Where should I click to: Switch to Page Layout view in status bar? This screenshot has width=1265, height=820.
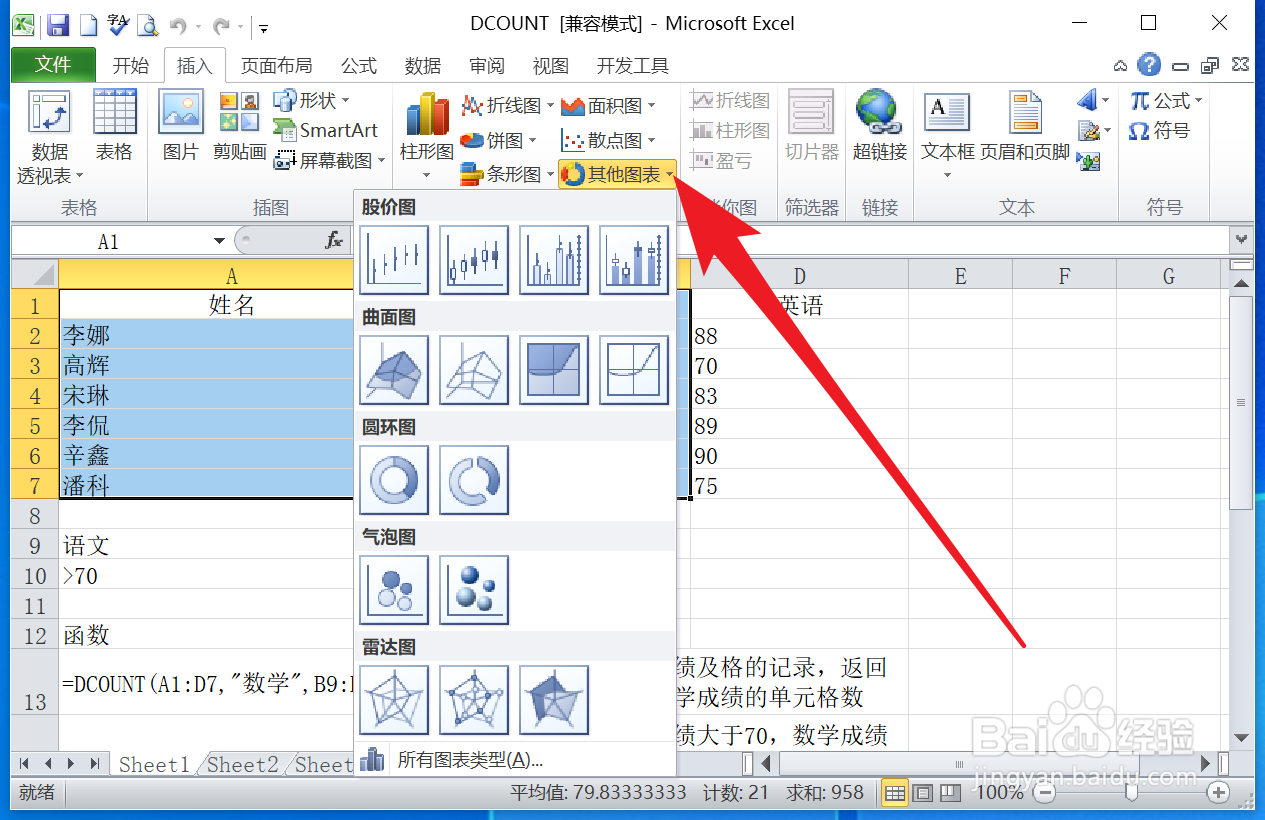coord(922,793)
